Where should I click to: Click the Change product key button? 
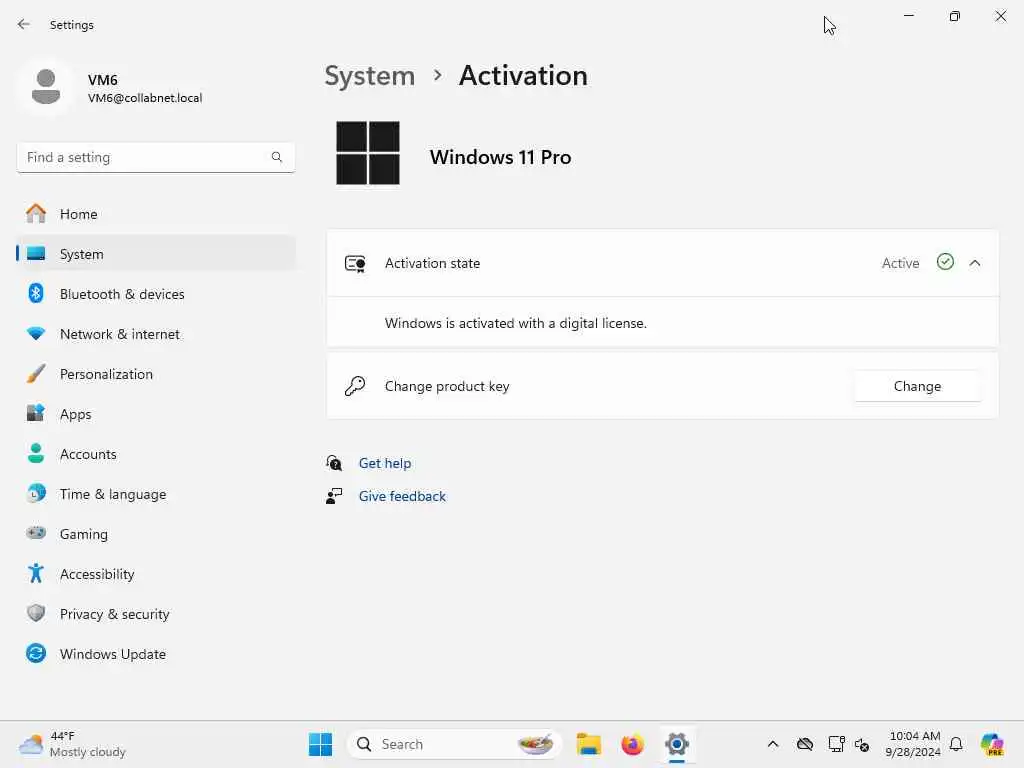(x=917, y=386)
